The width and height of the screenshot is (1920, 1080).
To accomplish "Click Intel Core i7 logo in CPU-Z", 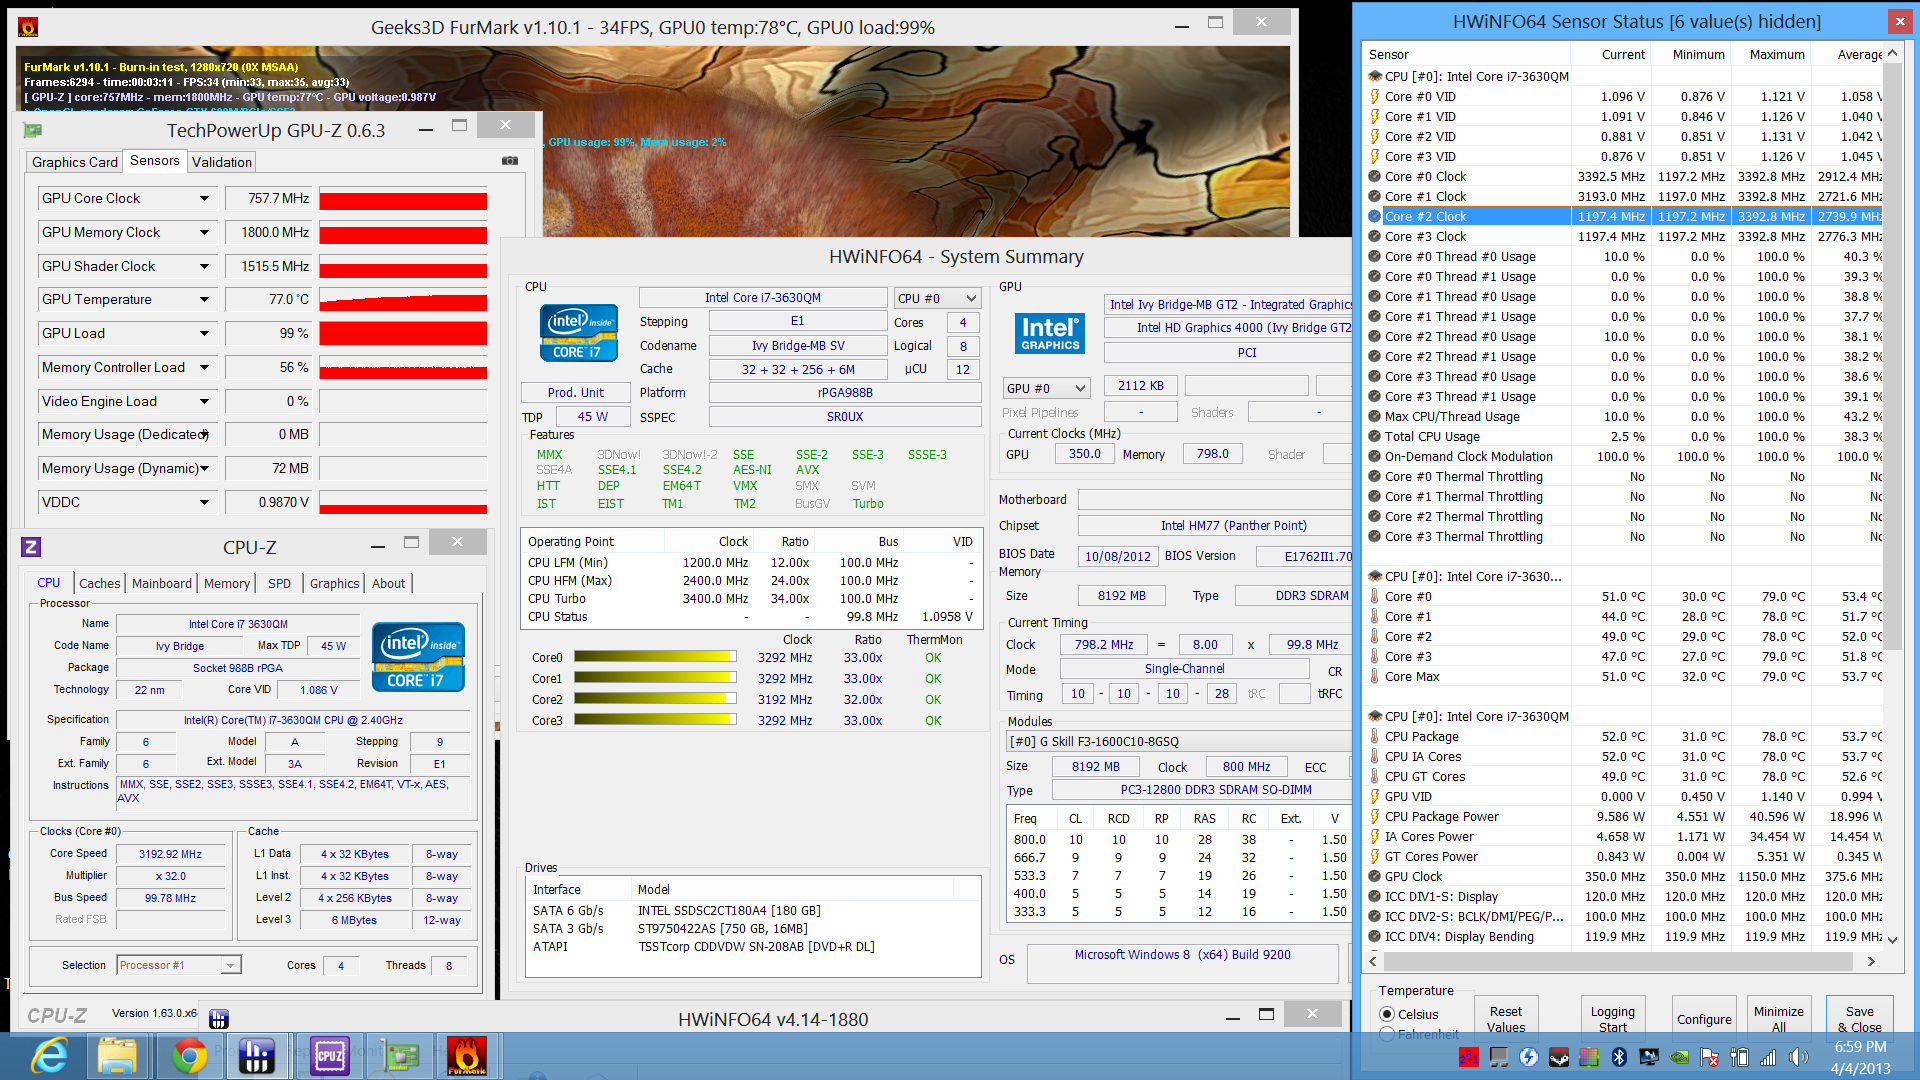I will point(418,656).
